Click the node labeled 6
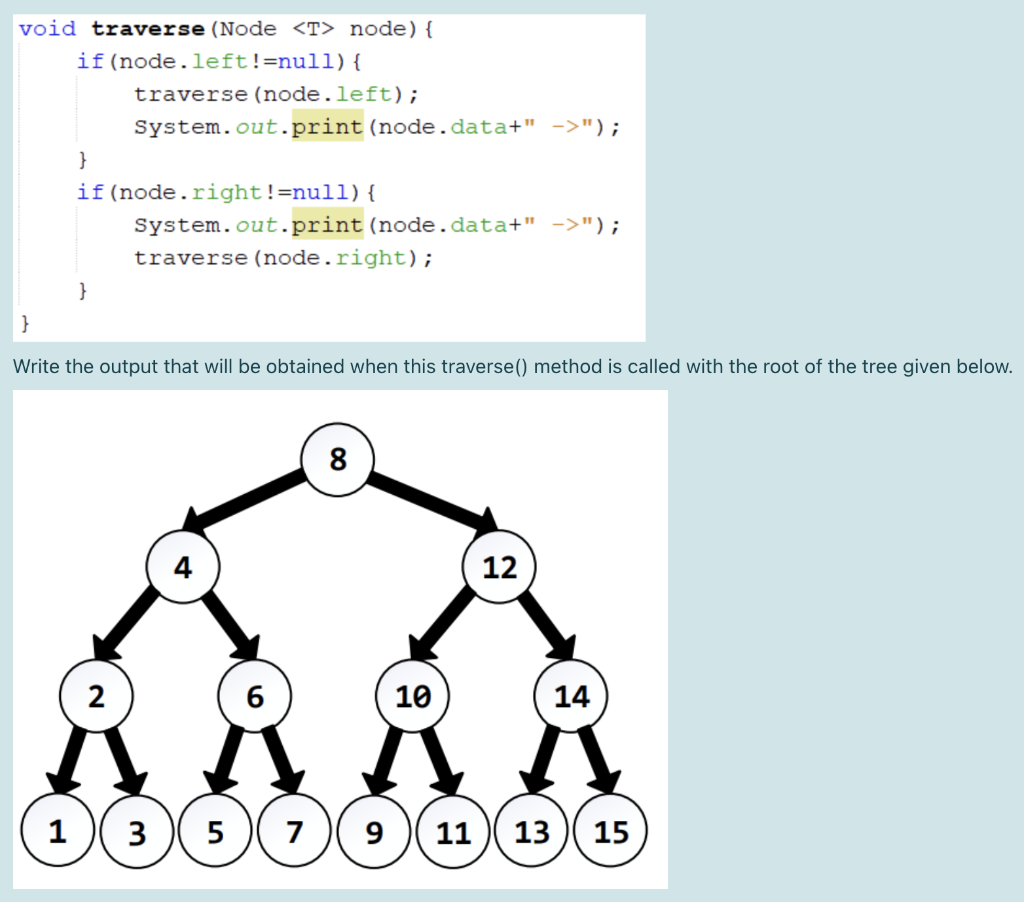The height and width of the screenshot is (902, 1024). point(256,698)
